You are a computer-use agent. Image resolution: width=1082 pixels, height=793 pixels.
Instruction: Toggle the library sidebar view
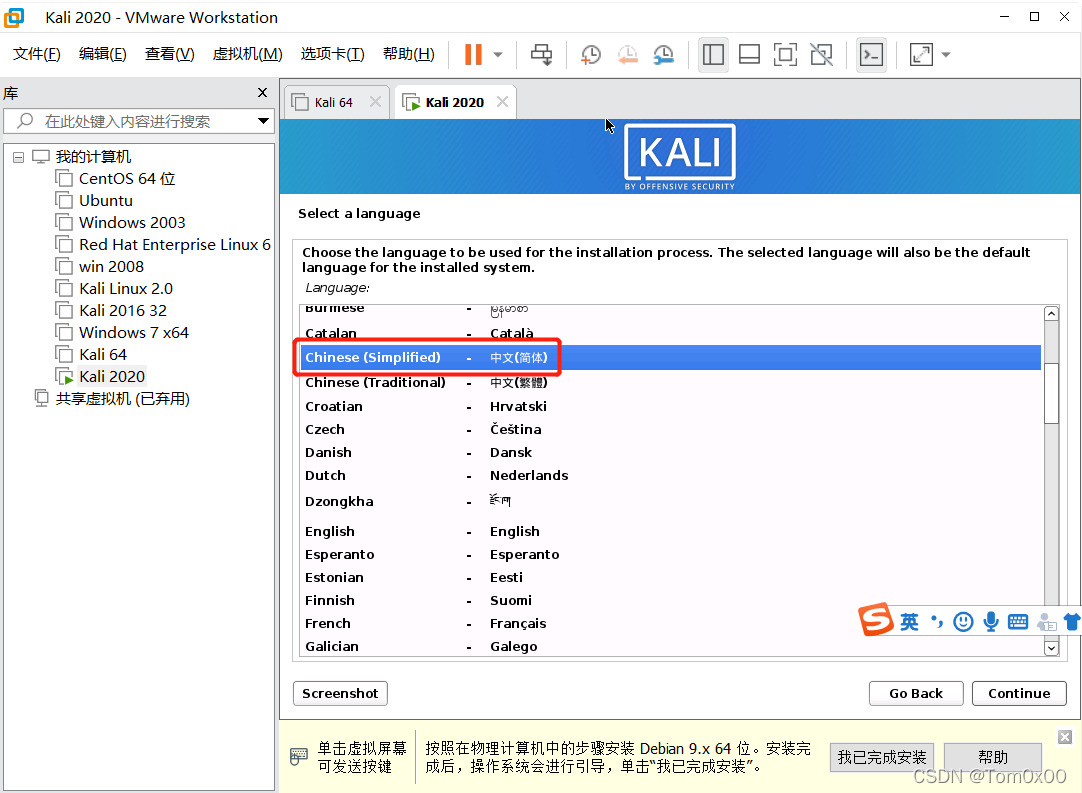[x=713, y=55]
